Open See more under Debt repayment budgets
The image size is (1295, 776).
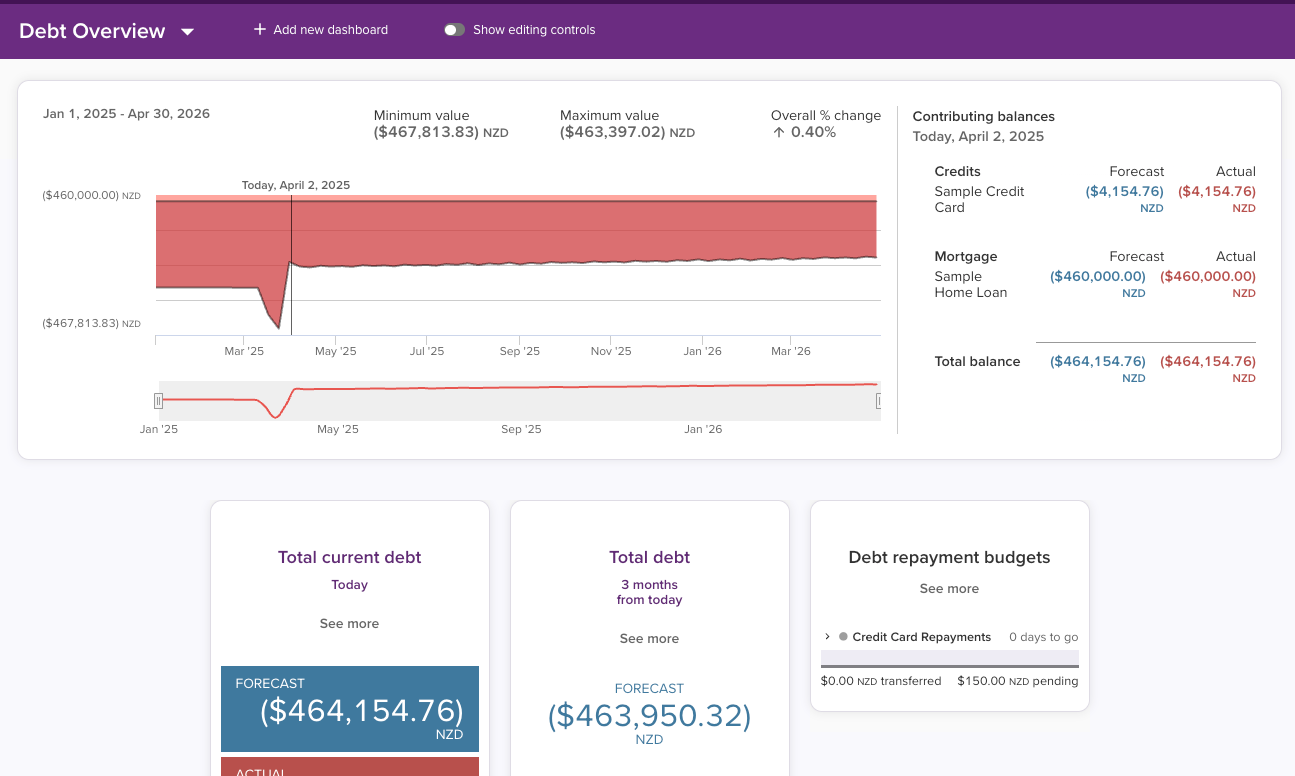click(949, 589)
